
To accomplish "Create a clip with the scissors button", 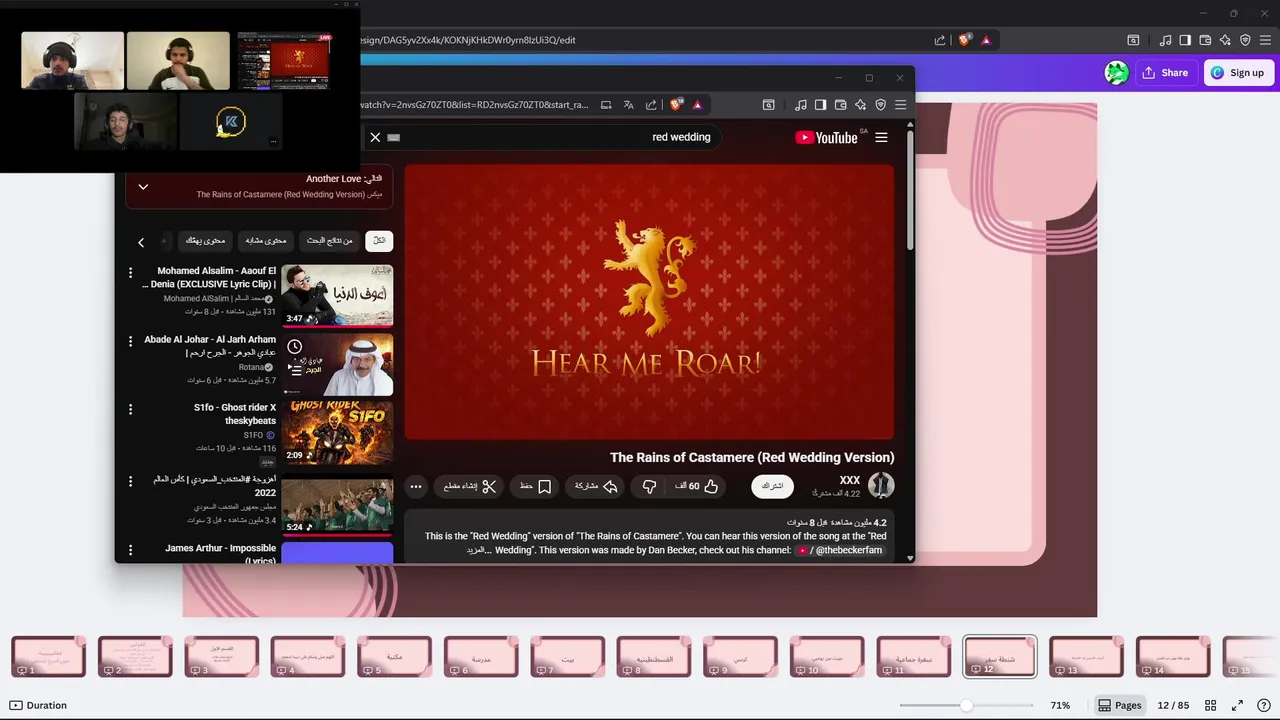I will pos(470,487).
